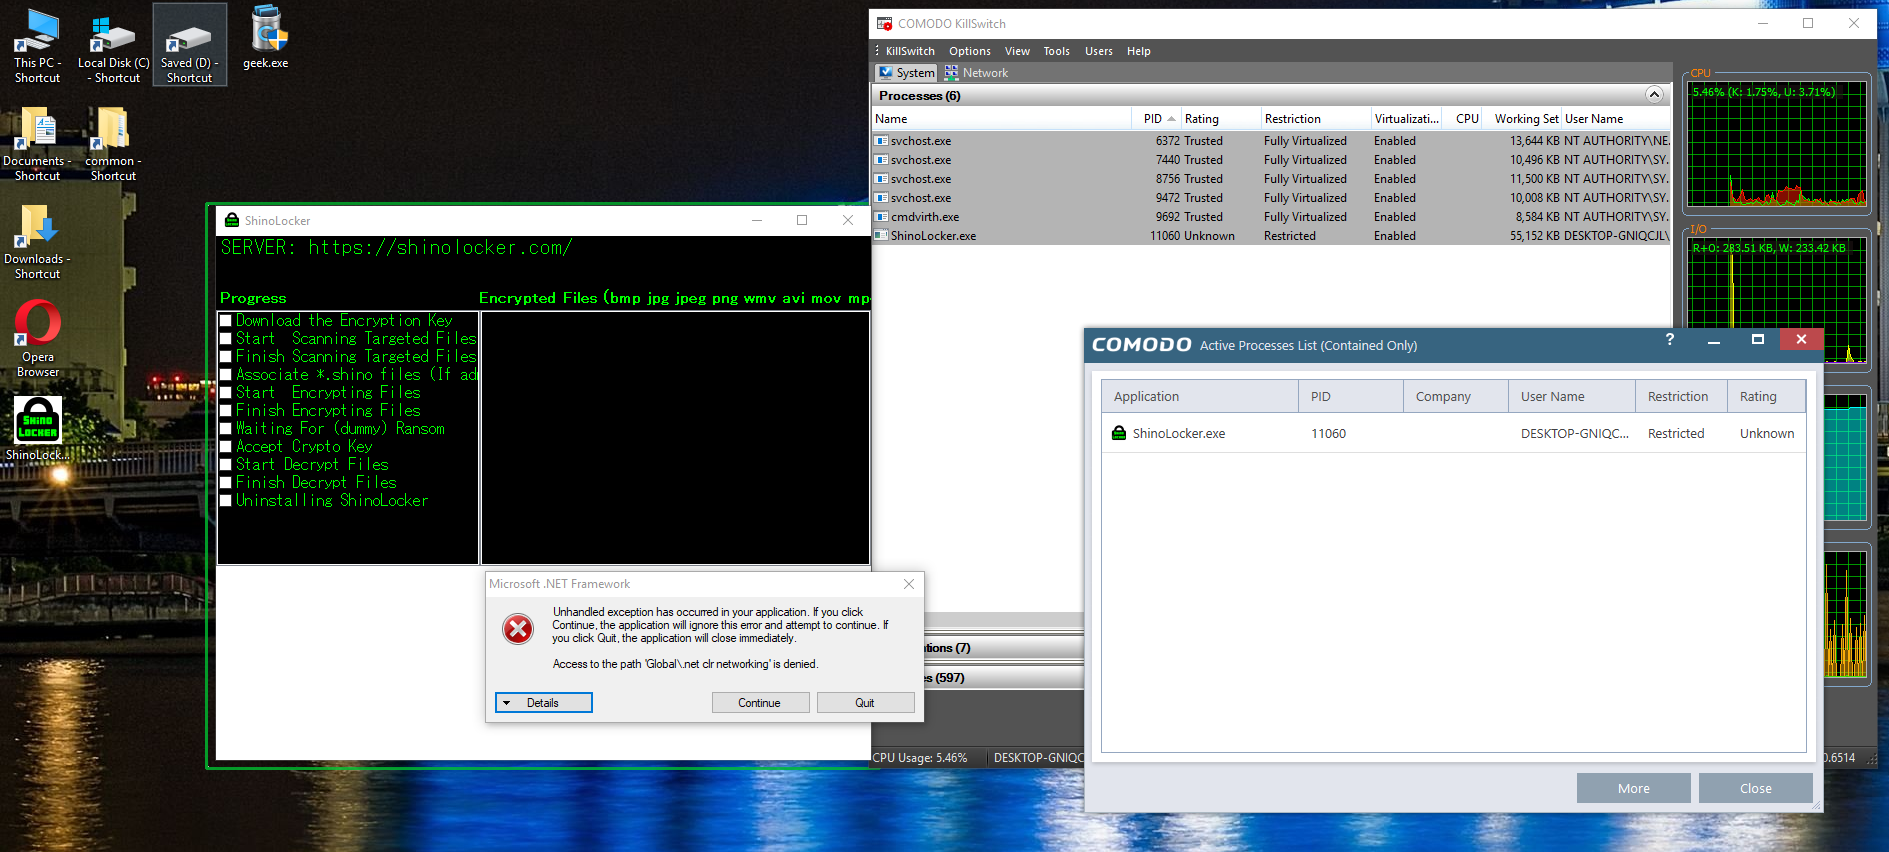Click ShinoLocker.exe process icon in KillSwitch
Viewport: 1889px width, 852px height.
click(x=881, y=236)
